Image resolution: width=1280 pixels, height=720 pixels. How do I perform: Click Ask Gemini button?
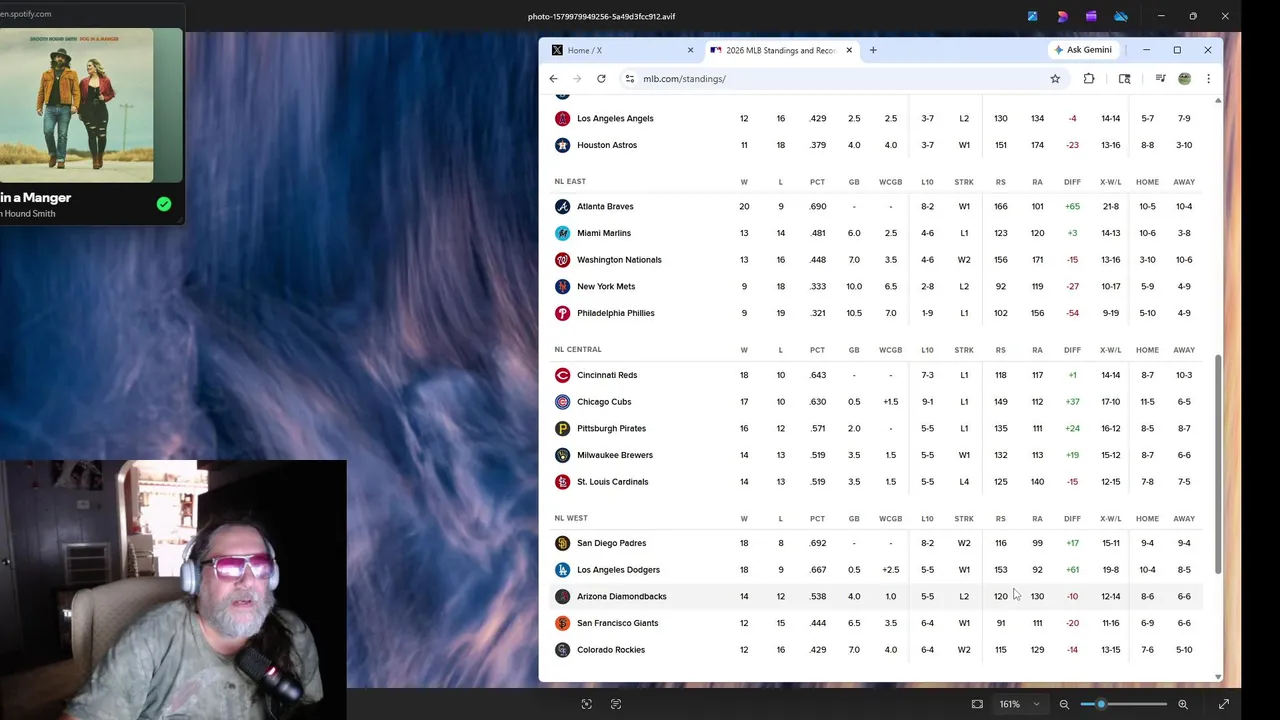[x=1082, y=50]
